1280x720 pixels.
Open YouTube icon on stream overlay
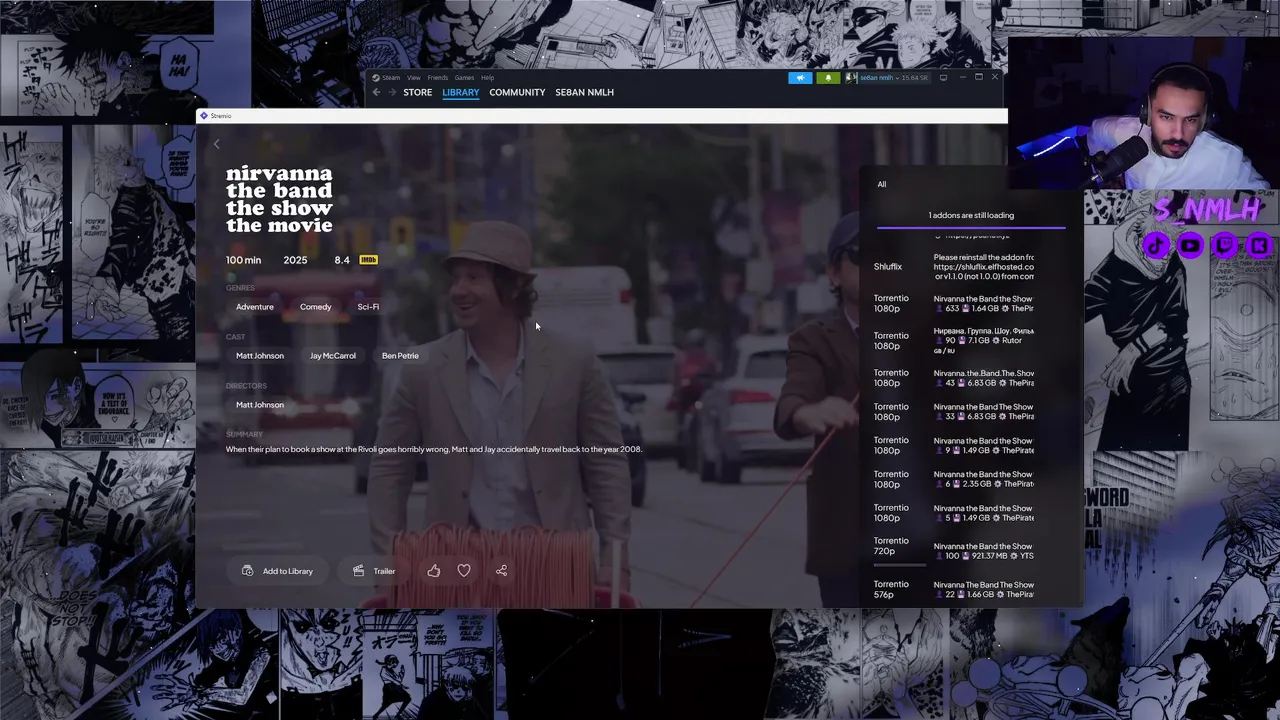[x=1190, y=245]
